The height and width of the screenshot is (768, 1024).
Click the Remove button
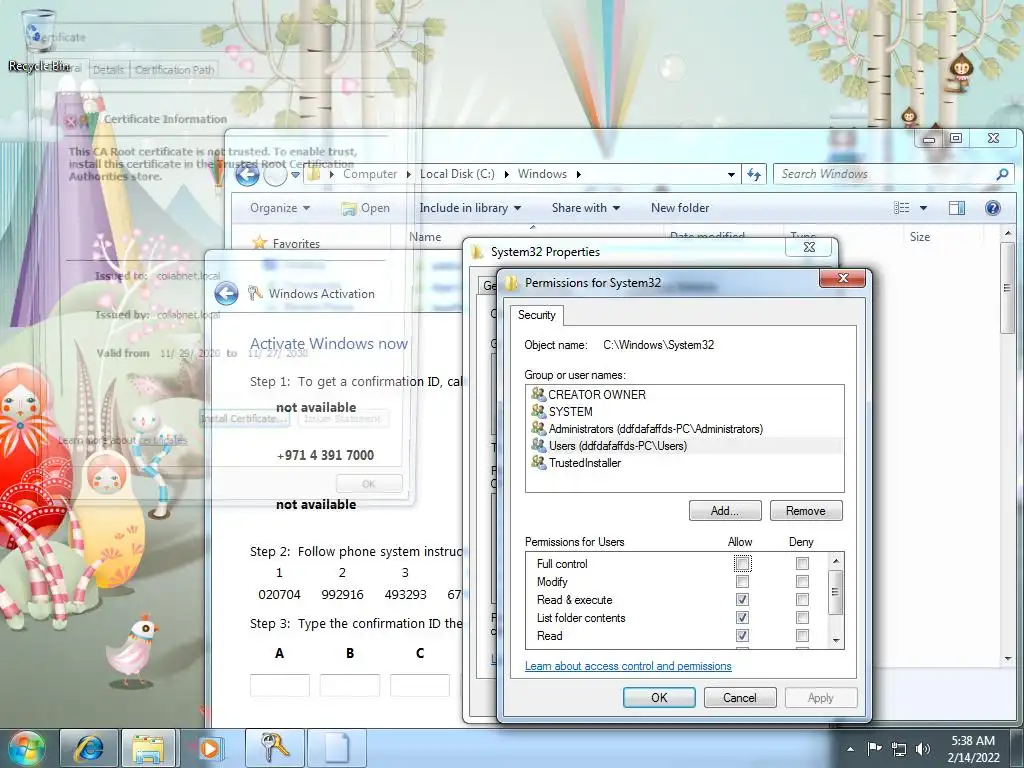tap(806, 511)
